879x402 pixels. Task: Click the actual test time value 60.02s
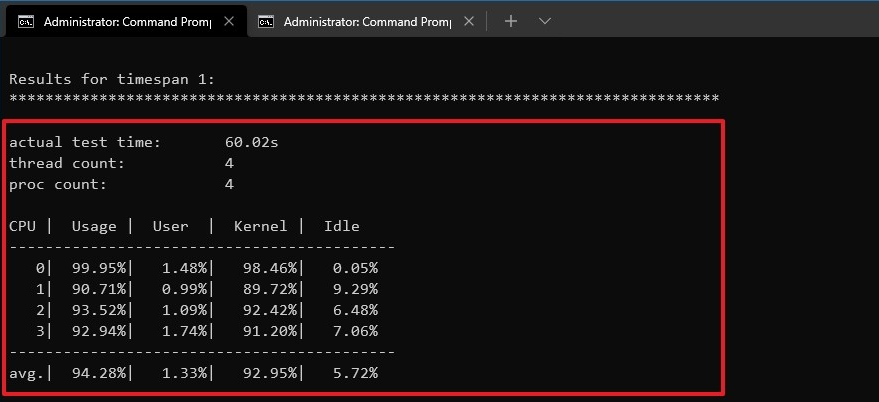click(x=252, y=142)
